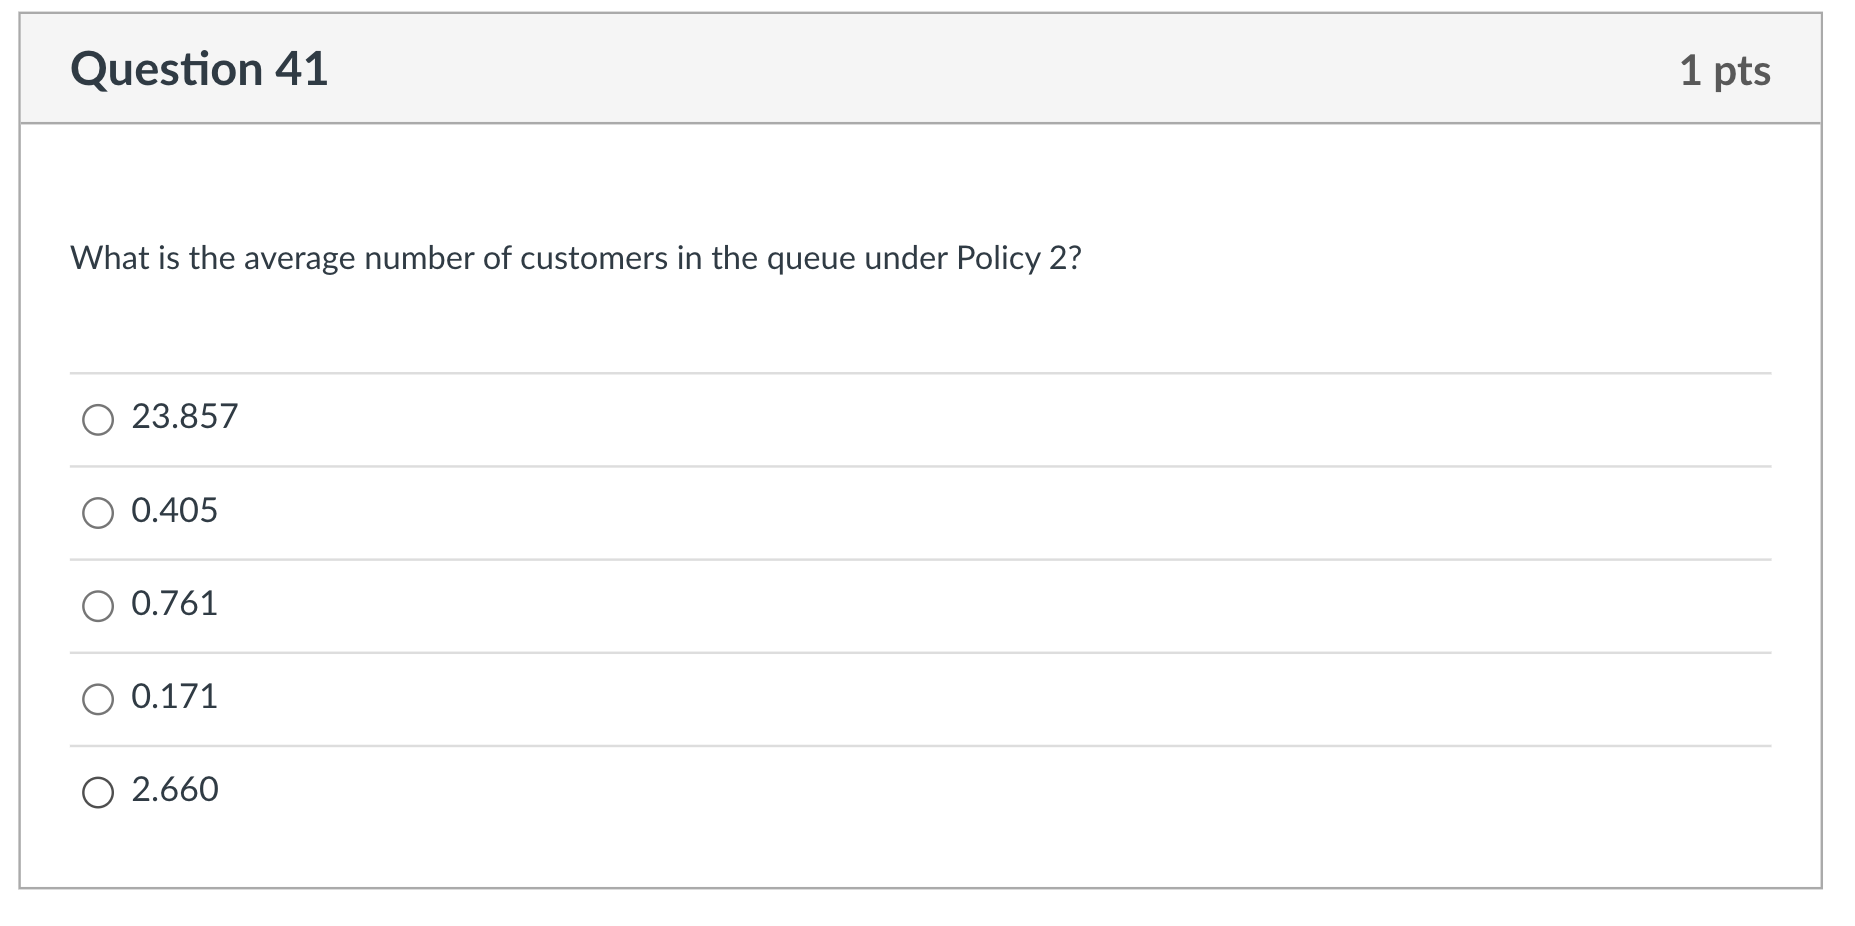Click the 0.405 answer label text
This screenshot has width=1855, height=926.
point(174,510)
